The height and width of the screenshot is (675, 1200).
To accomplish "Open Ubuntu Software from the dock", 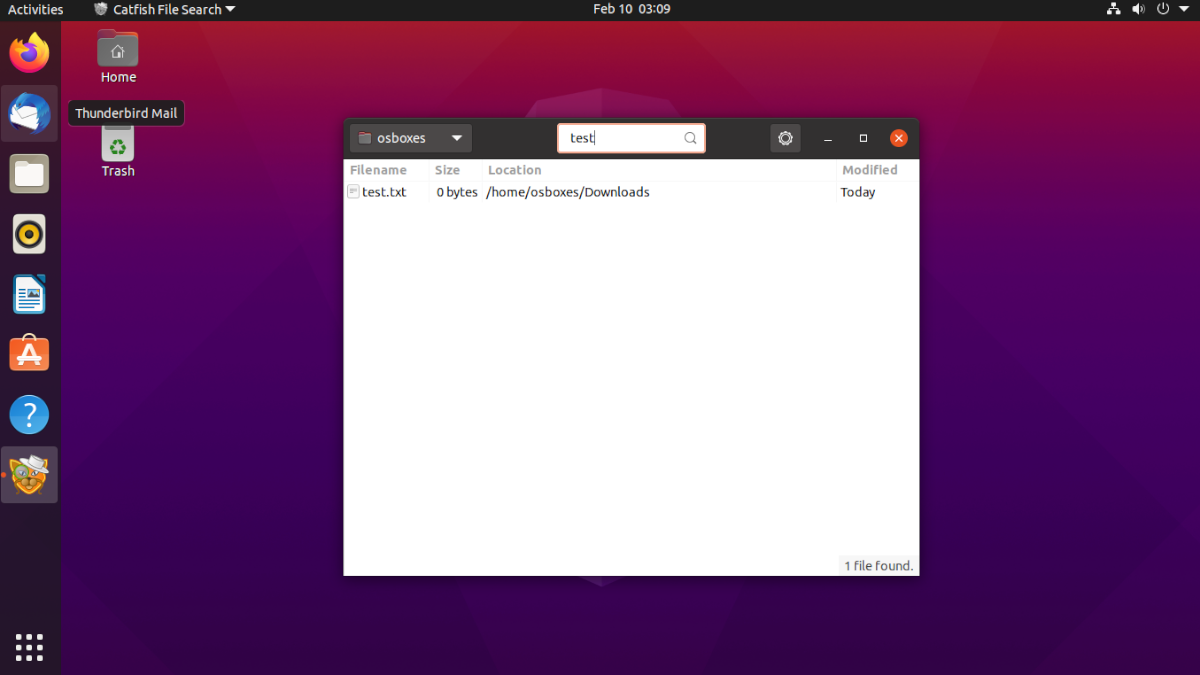I will (x=29, y=353).
